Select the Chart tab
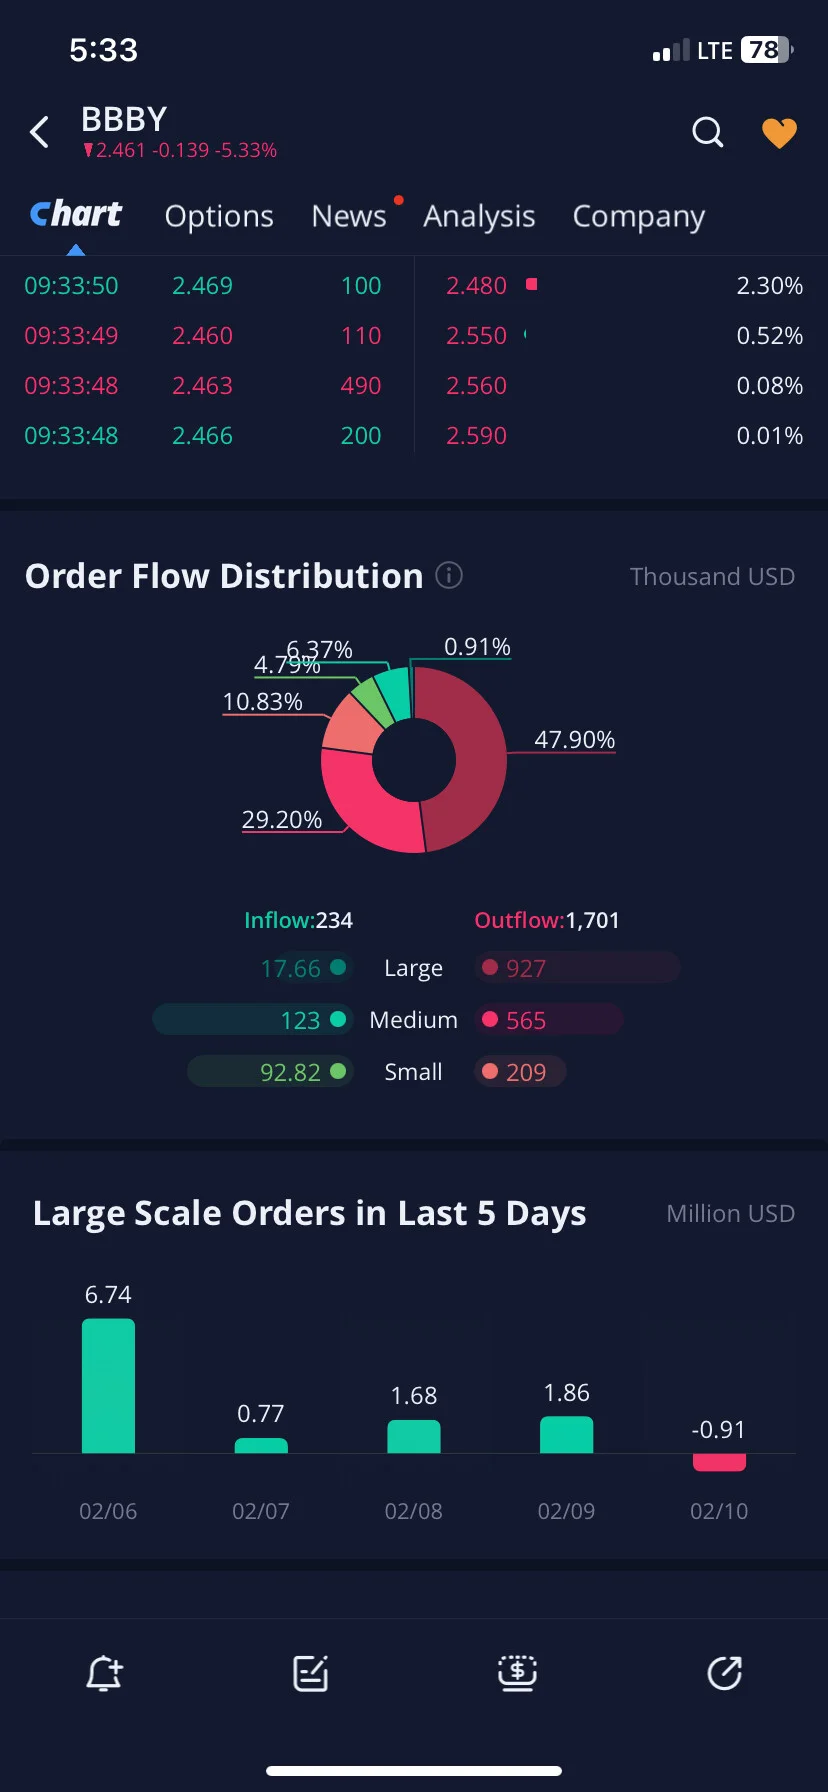Viewport: 828px width, 1792px height. (x=76, y=214)
